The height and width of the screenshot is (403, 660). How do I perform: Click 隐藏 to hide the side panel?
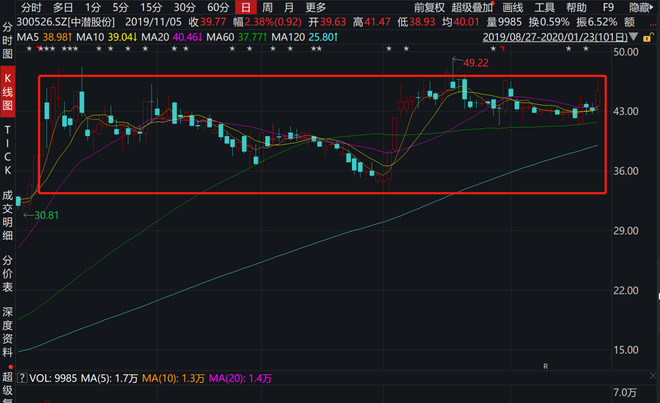(x=641, y=7)
